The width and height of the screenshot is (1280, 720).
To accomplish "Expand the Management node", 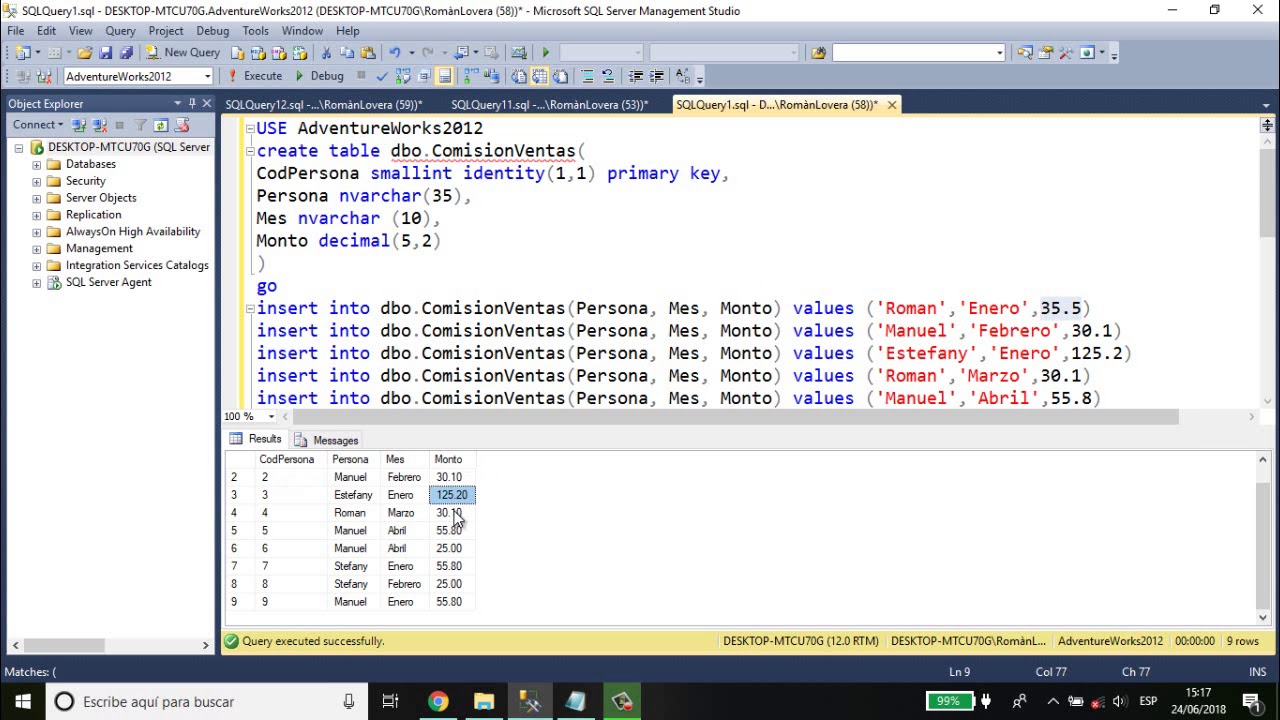I will [37, 249].
